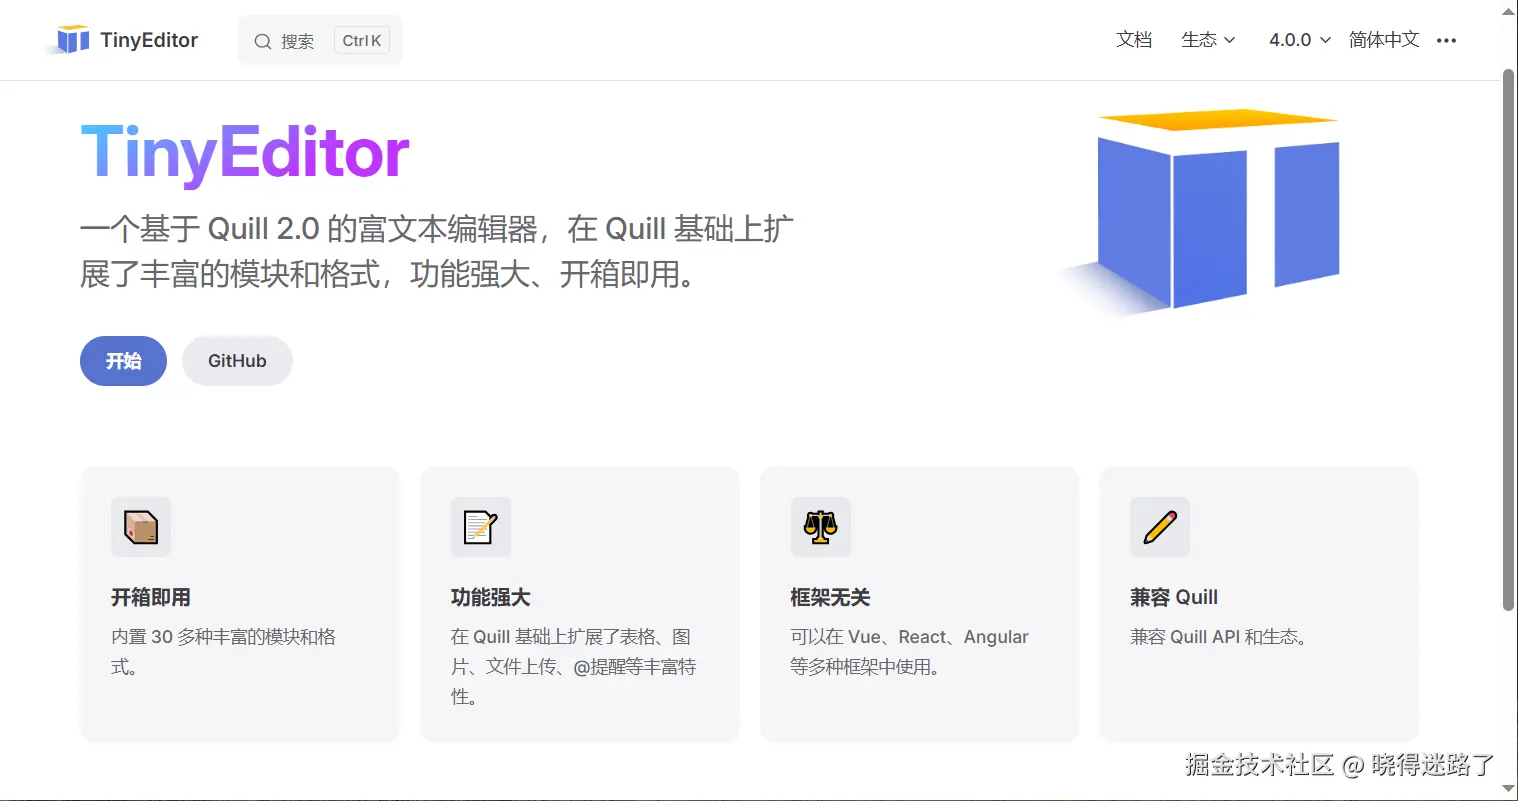This screenshot has width=1518, height=801.
Task: Click the 兼容 Quill card heading
Action: [1174, 597]
